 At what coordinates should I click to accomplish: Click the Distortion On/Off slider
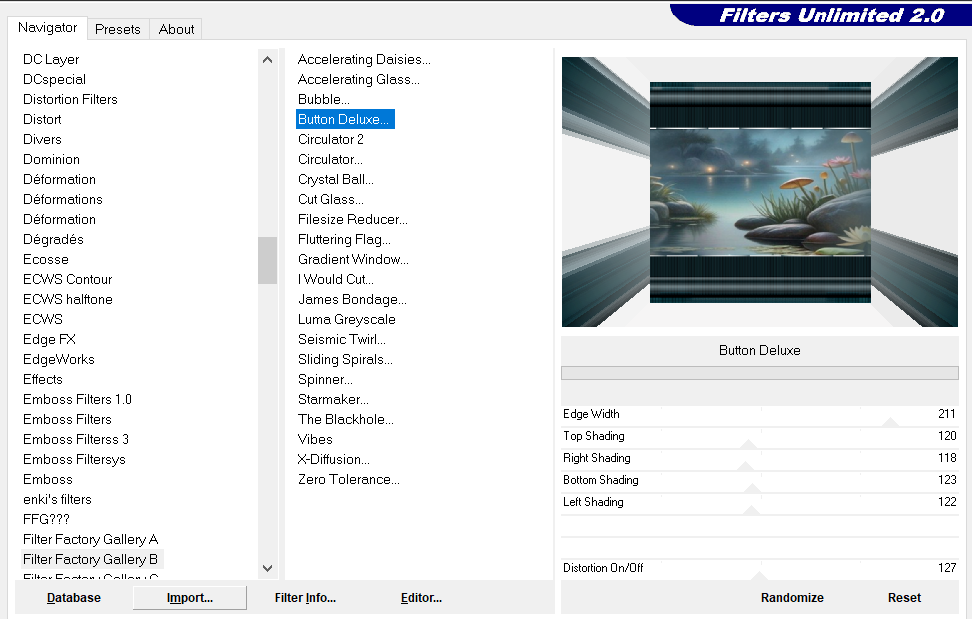click(x=760, y=569)
